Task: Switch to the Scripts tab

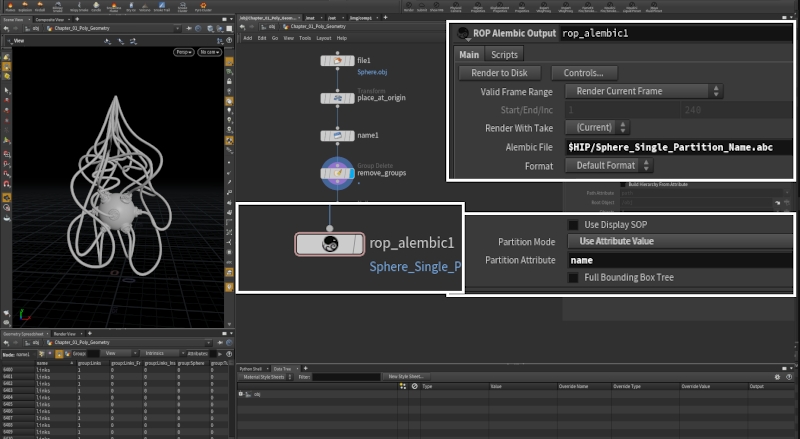Action: (505, 55)
